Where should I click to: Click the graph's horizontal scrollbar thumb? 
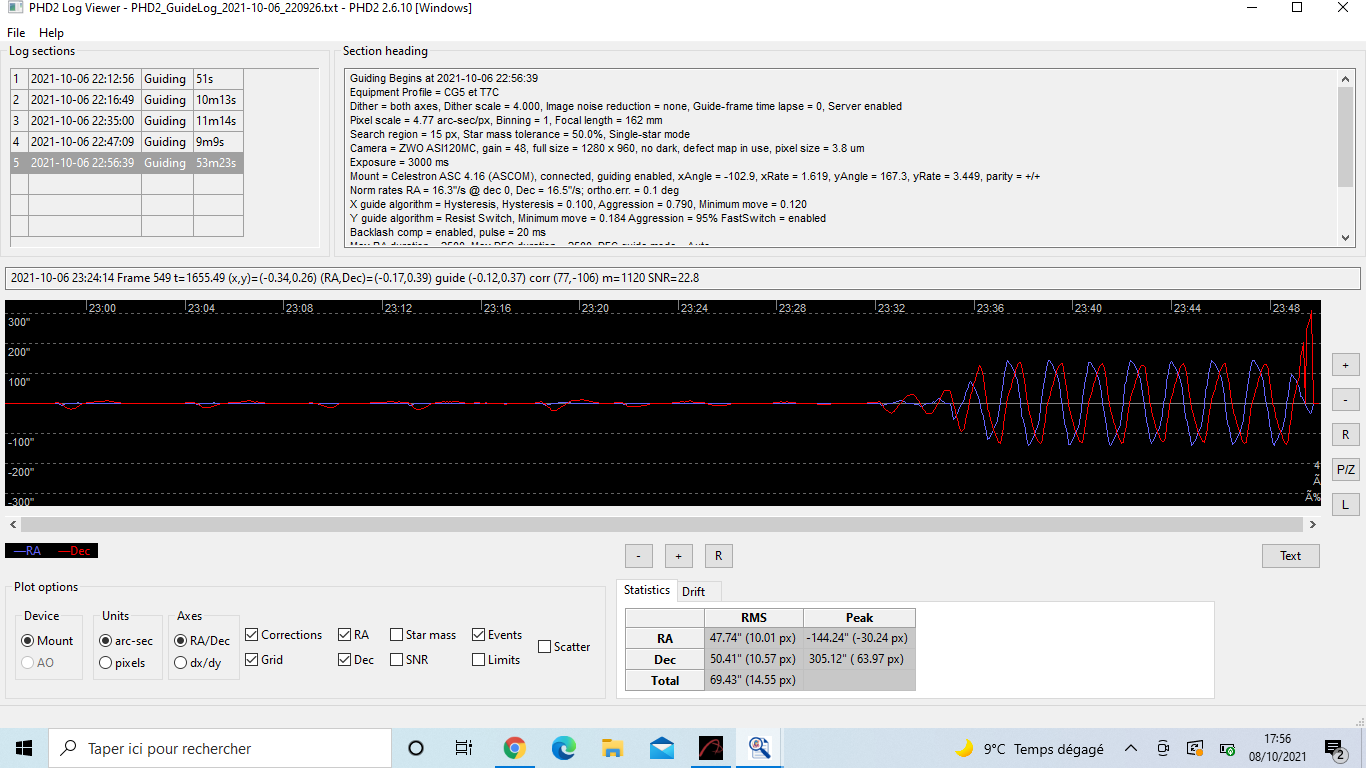pos(662,524)
